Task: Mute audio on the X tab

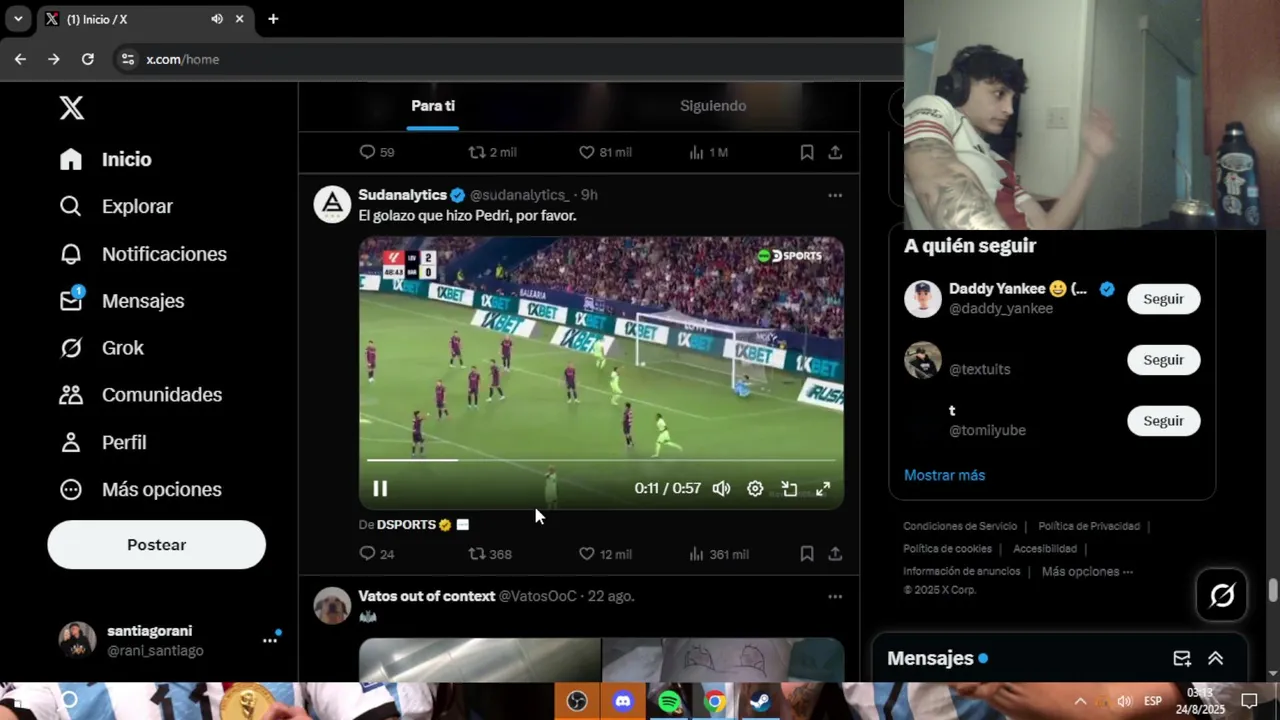Action: point(217,19)
